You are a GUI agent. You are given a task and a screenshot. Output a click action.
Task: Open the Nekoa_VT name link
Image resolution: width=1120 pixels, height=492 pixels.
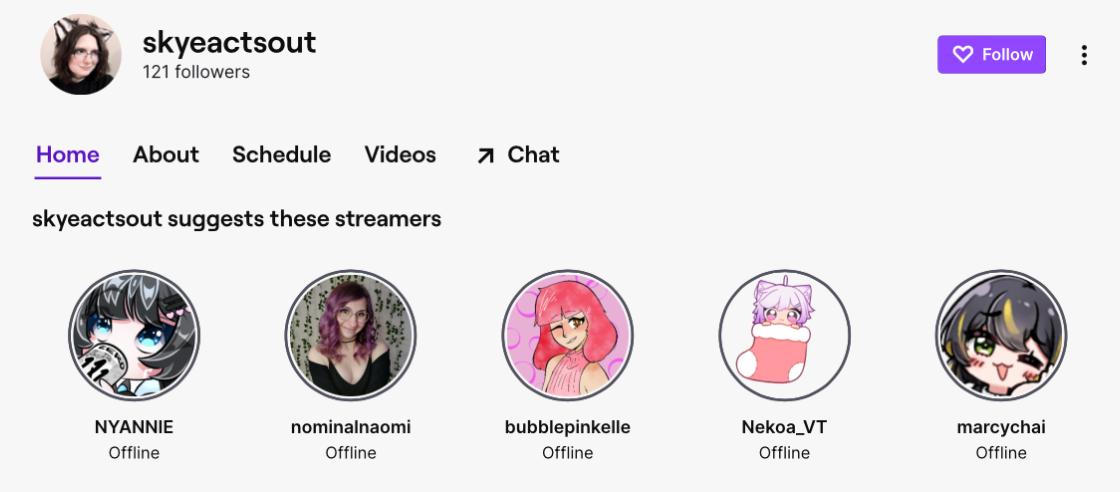pyautogui.click(x=784, y=427)
